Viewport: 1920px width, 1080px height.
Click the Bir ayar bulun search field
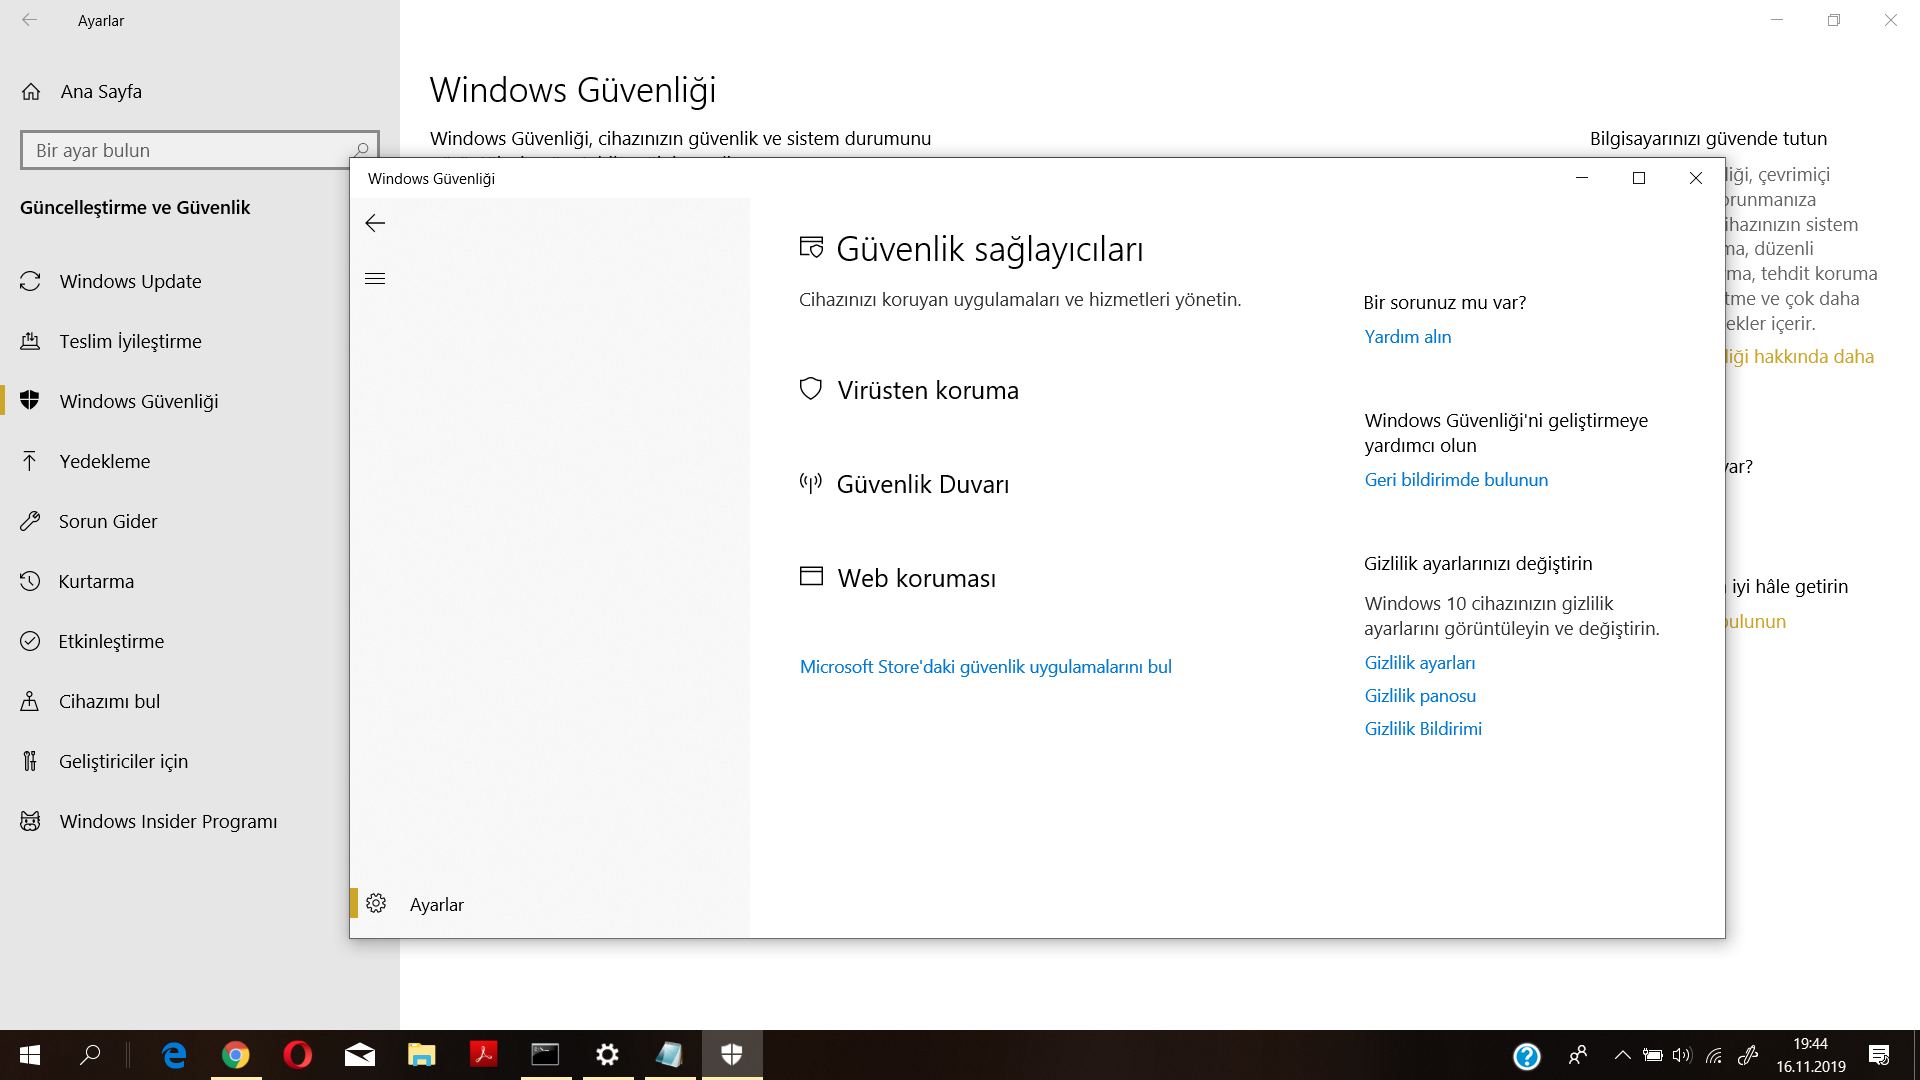click(x=200, y=150)
